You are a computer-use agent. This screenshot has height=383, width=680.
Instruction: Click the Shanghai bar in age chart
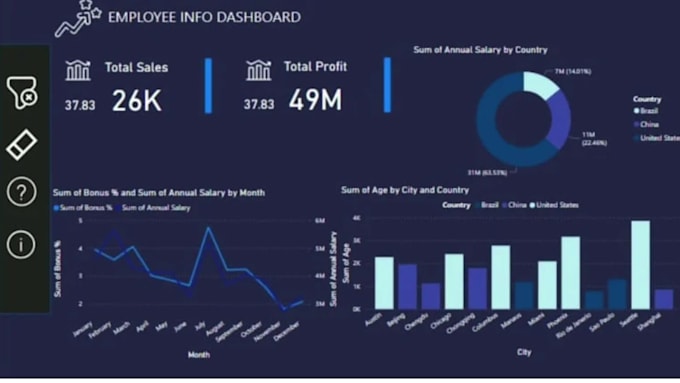664,299
